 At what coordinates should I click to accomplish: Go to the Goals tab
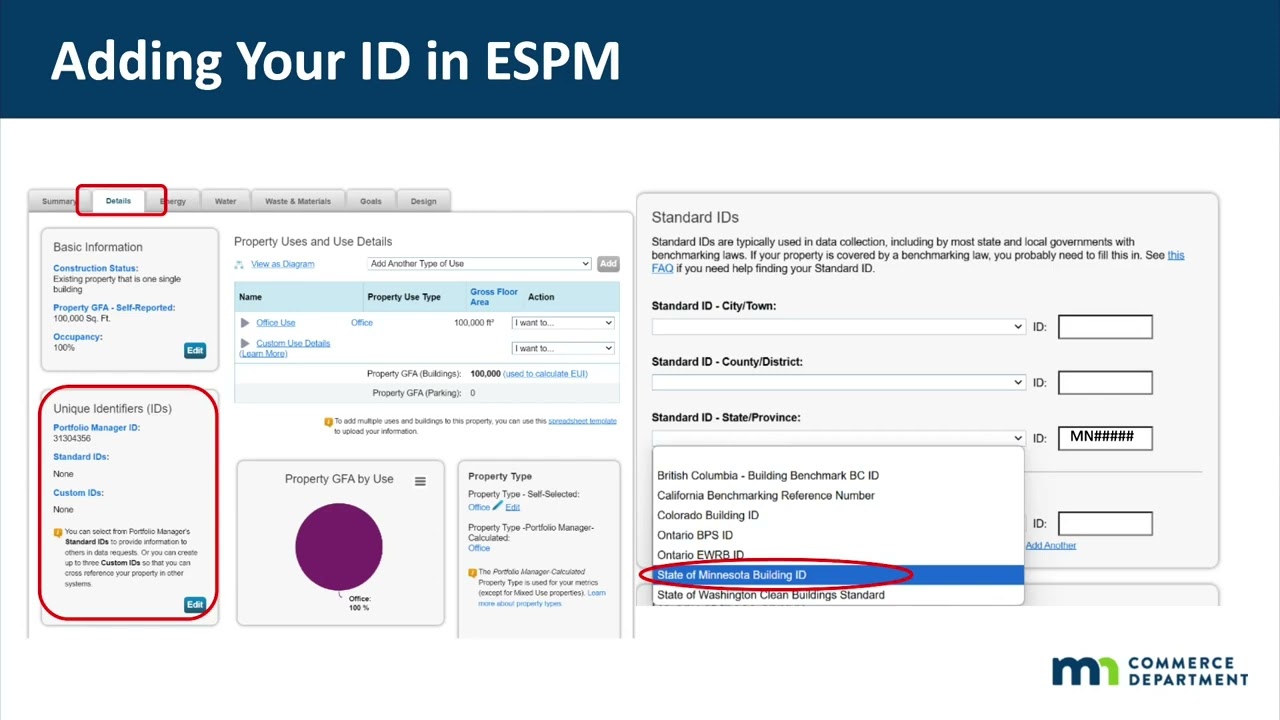tap(371, 201)
